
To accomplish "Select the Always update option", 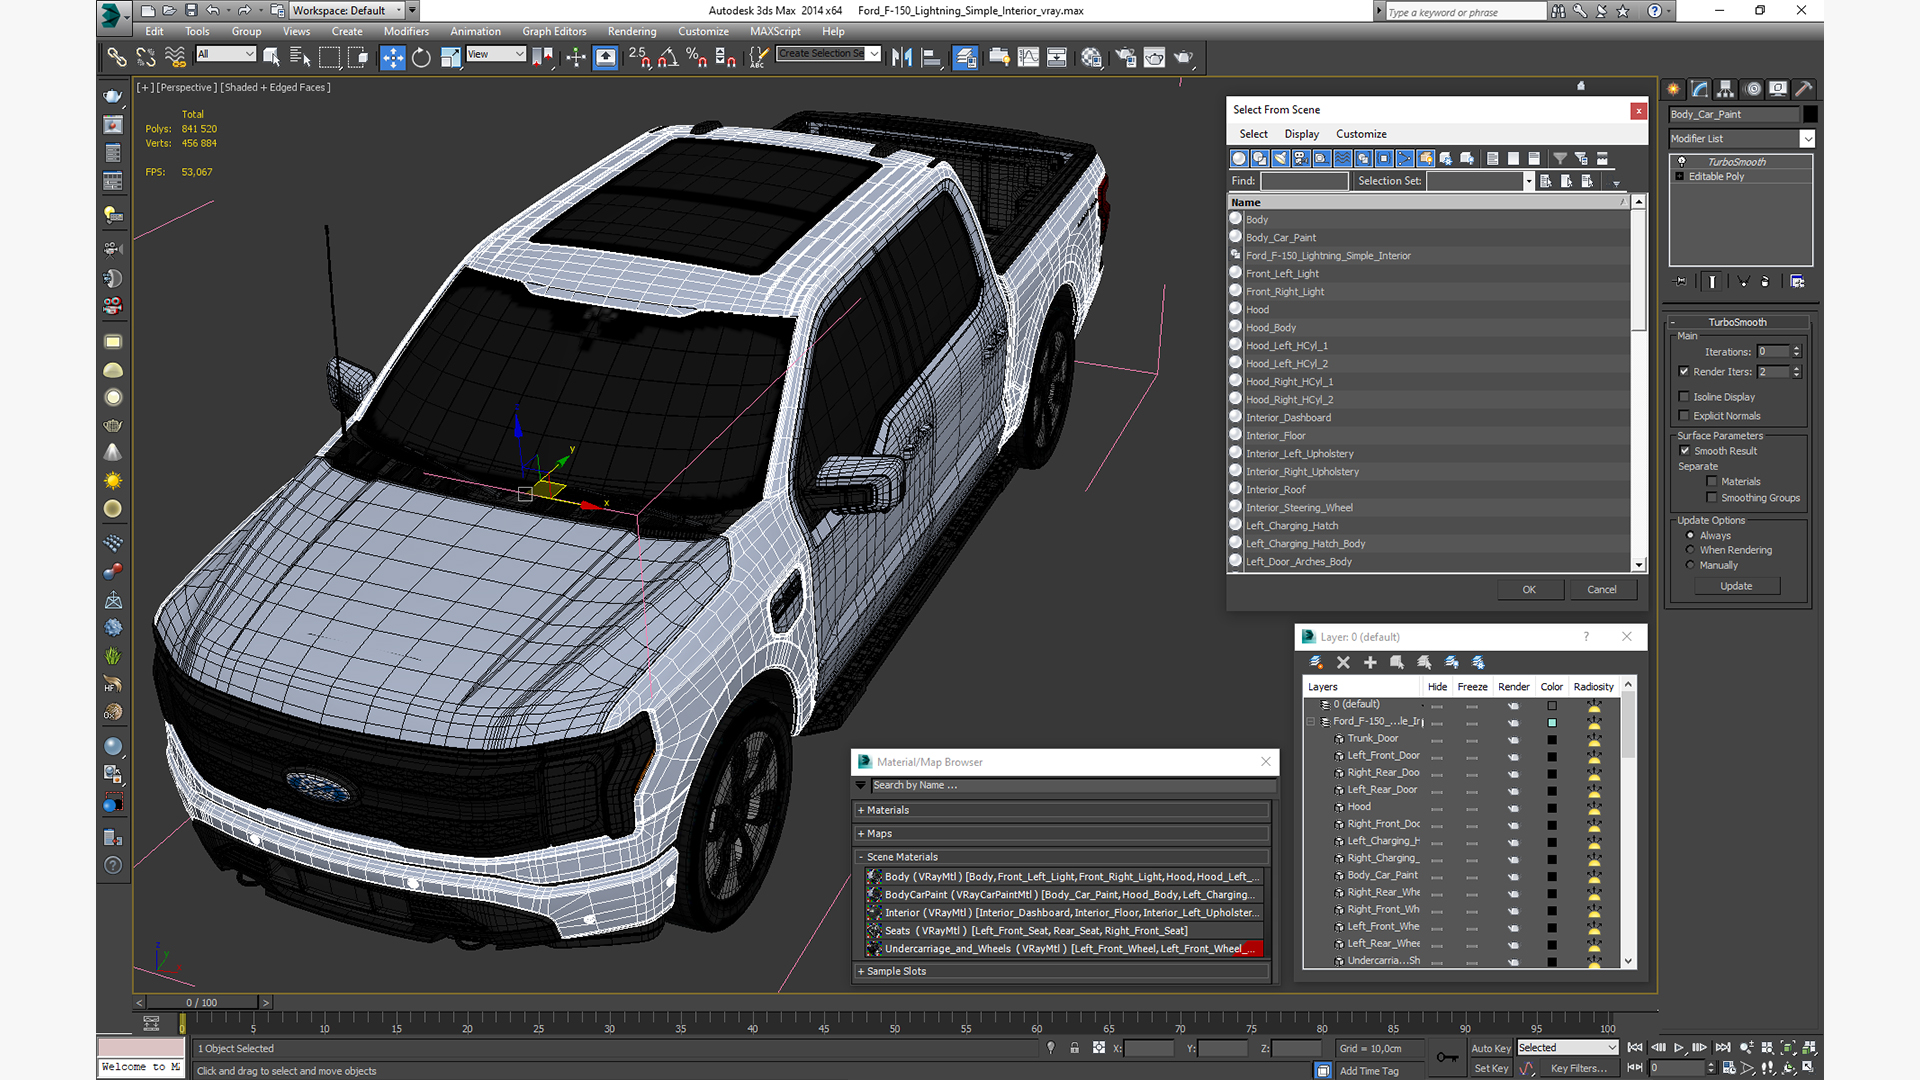I will click(1690, 535).
